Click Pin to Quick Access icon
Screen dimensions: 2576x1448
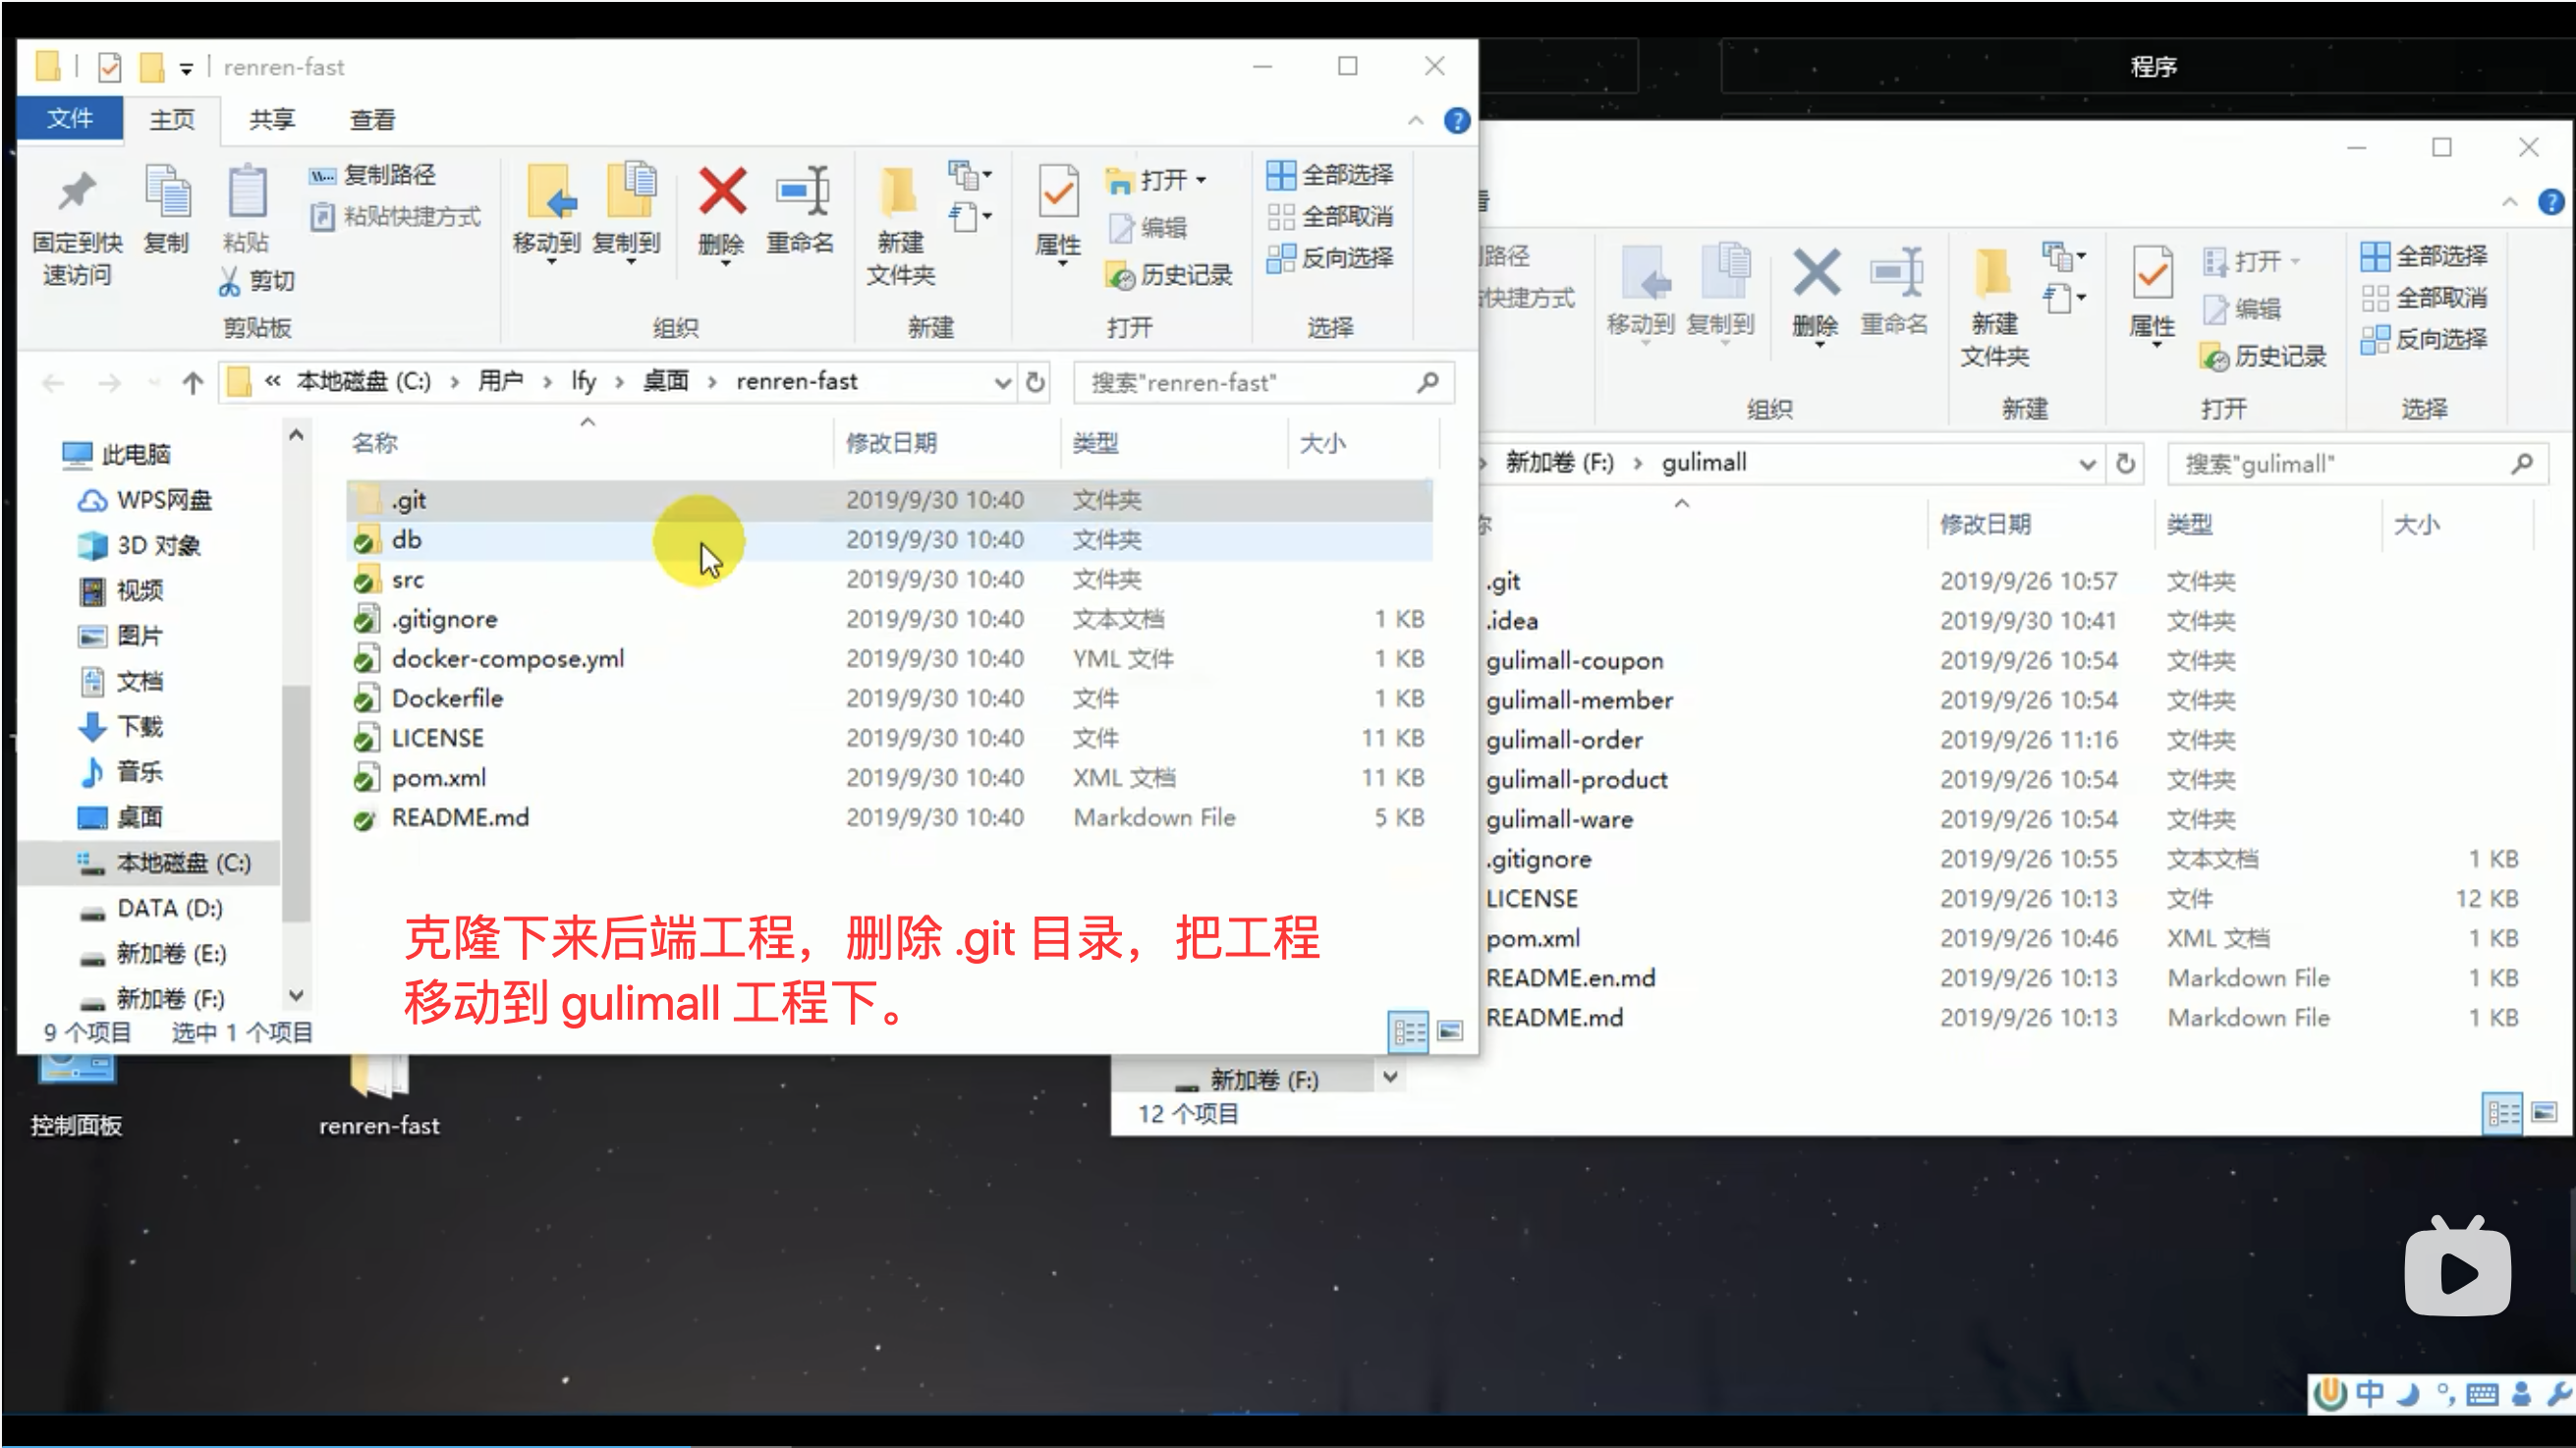pos(76,192)
